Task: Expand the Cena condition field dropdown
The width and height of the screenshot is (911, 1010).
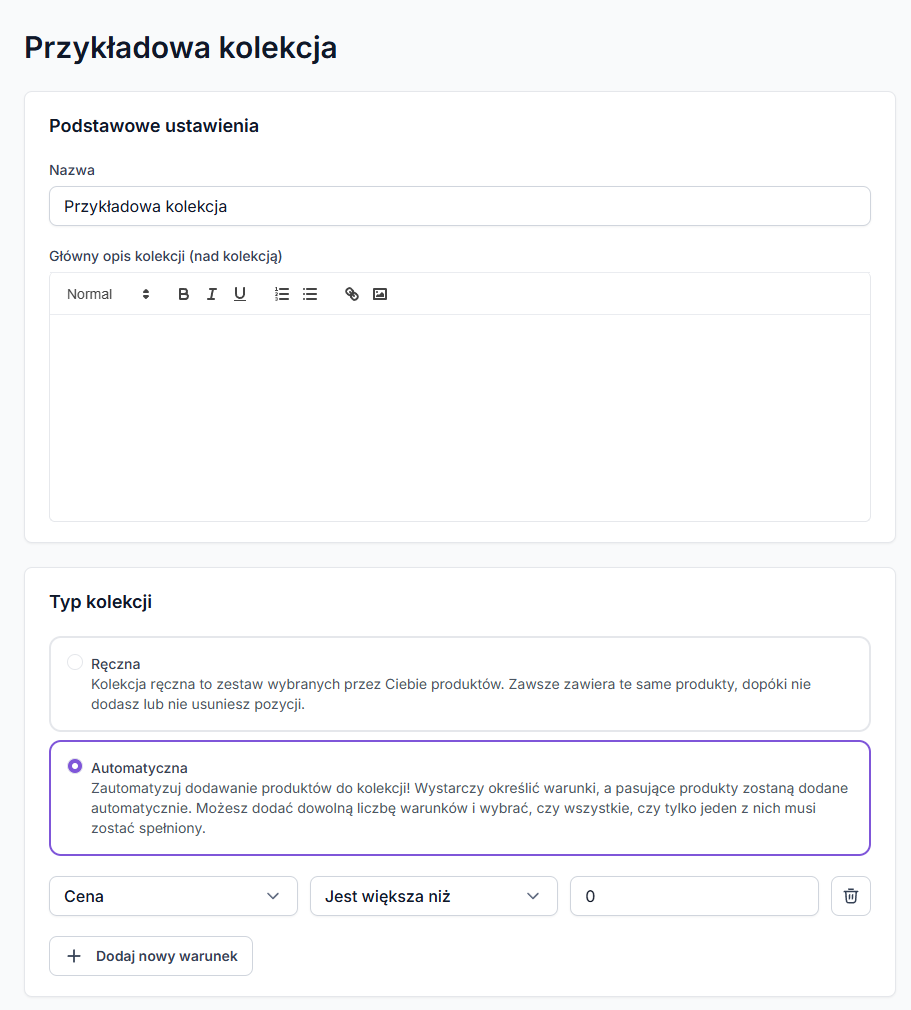Action: (173, 896)
